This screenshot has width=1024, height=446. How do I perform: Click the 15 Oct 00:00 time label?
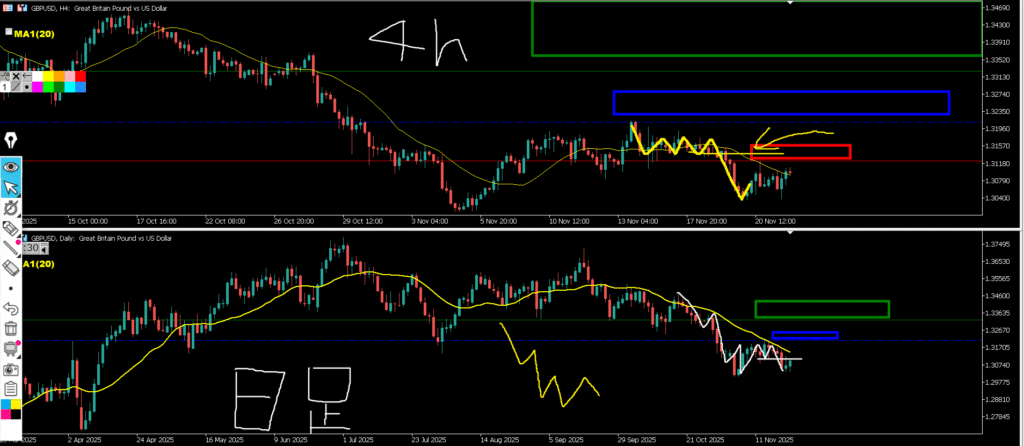pos(88,221)
